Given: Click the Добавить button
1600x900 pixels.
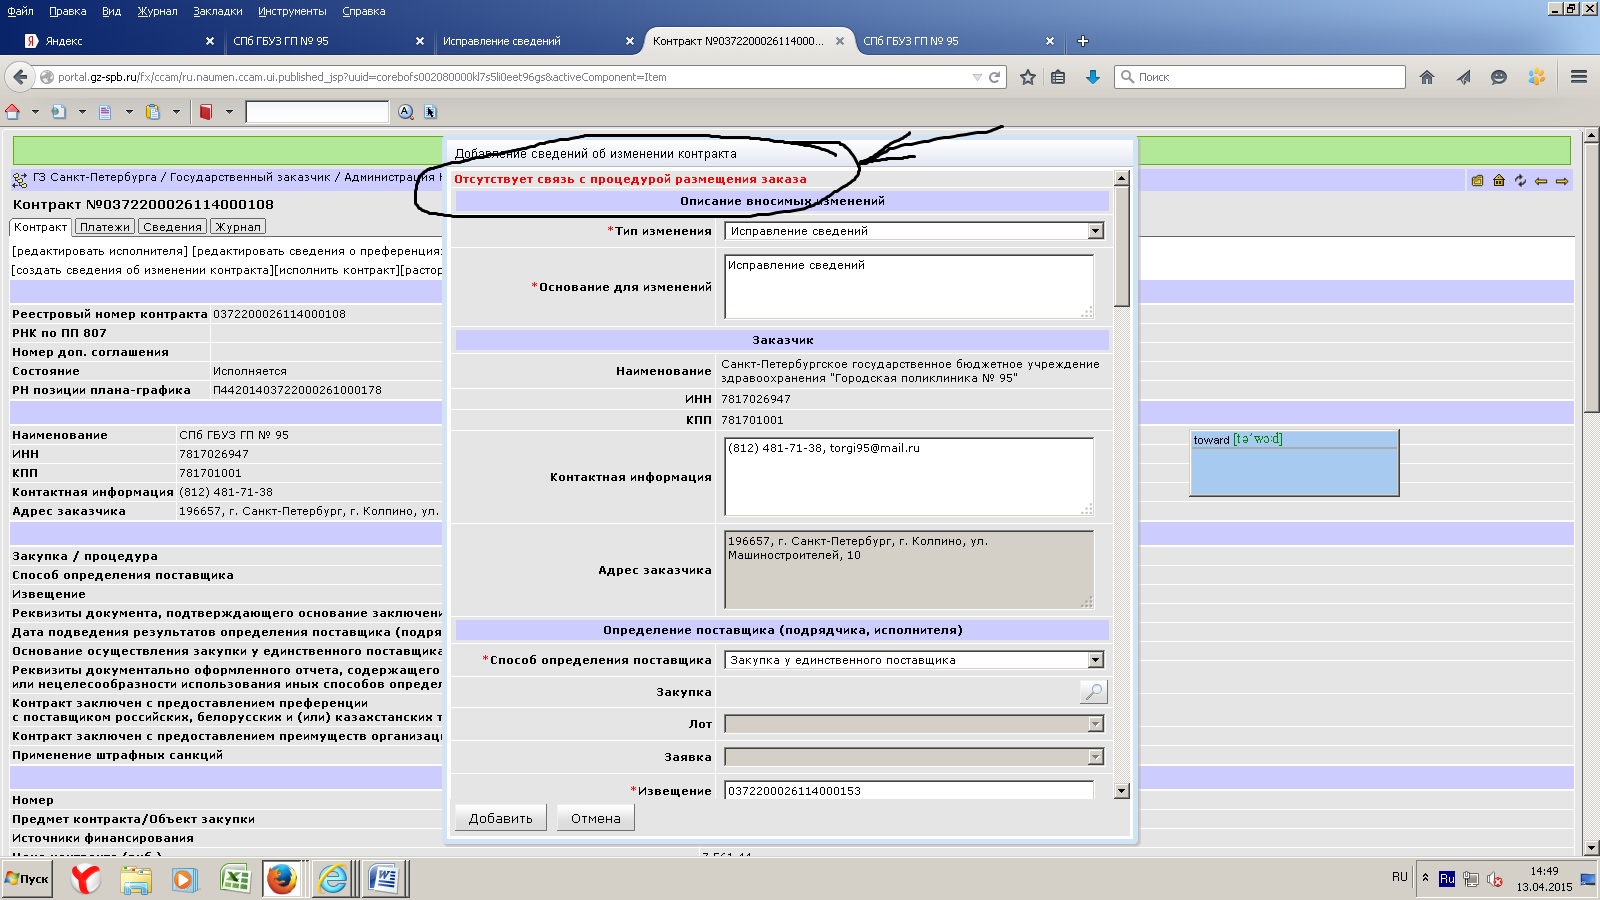Looking at the screenshot, I should click(501, 818).
